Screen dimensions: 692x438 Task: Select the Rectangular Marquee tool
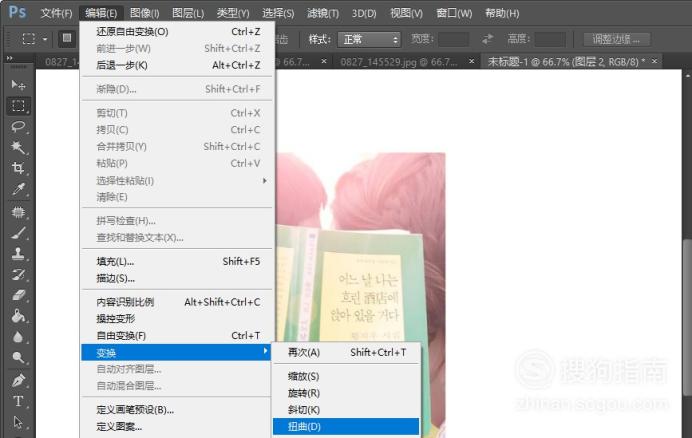(x=18, y=106)
